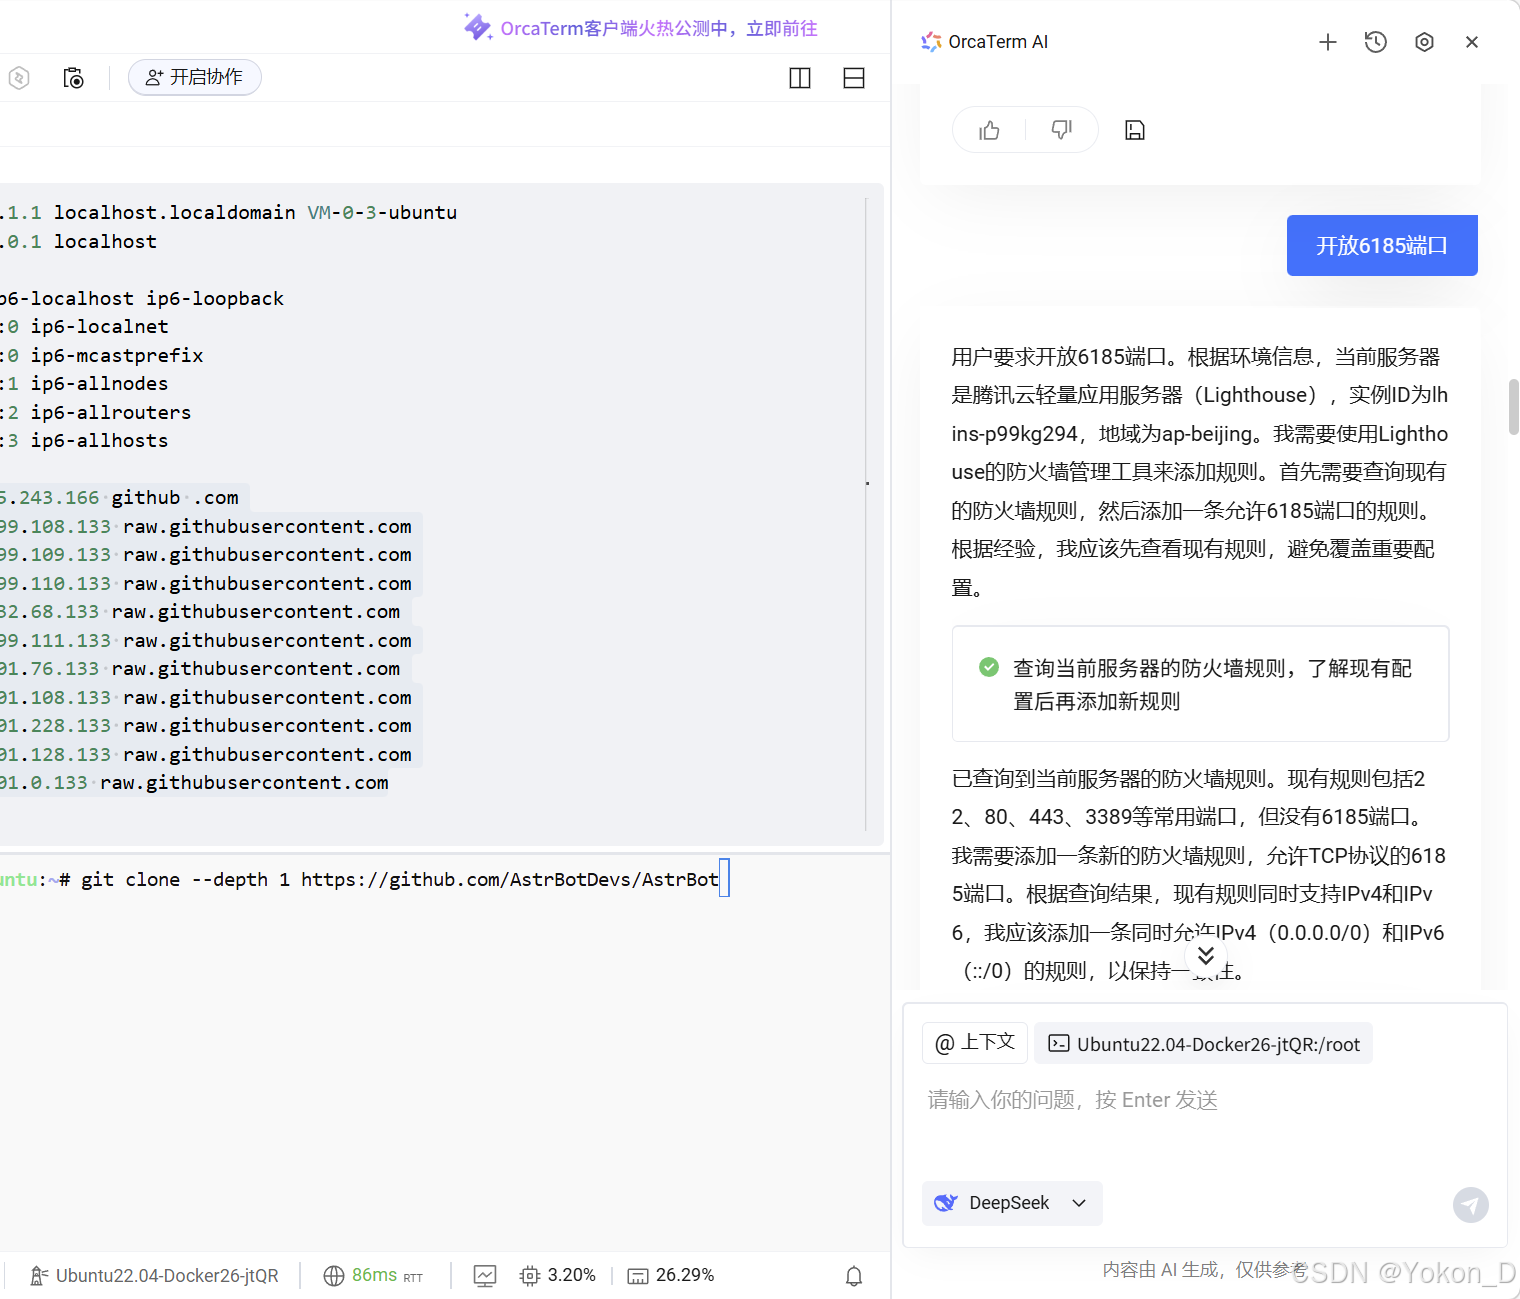The image size is (1520, 1299).
Task: Click the DeepSeek whale logo icon
Action: (946, 1203)
